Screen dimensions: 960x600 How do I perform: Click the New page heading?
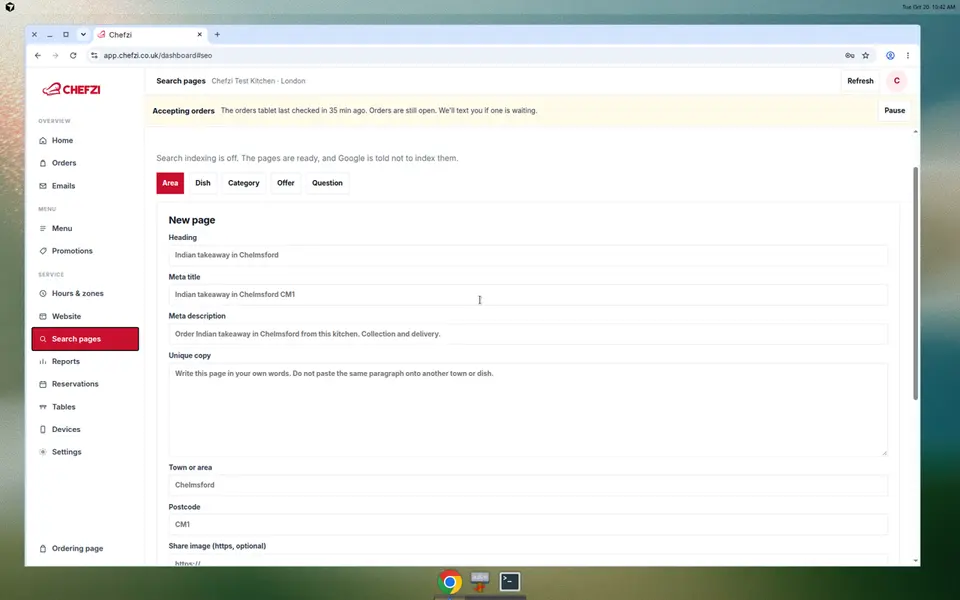pyautogui.click(x=192, y=220)
